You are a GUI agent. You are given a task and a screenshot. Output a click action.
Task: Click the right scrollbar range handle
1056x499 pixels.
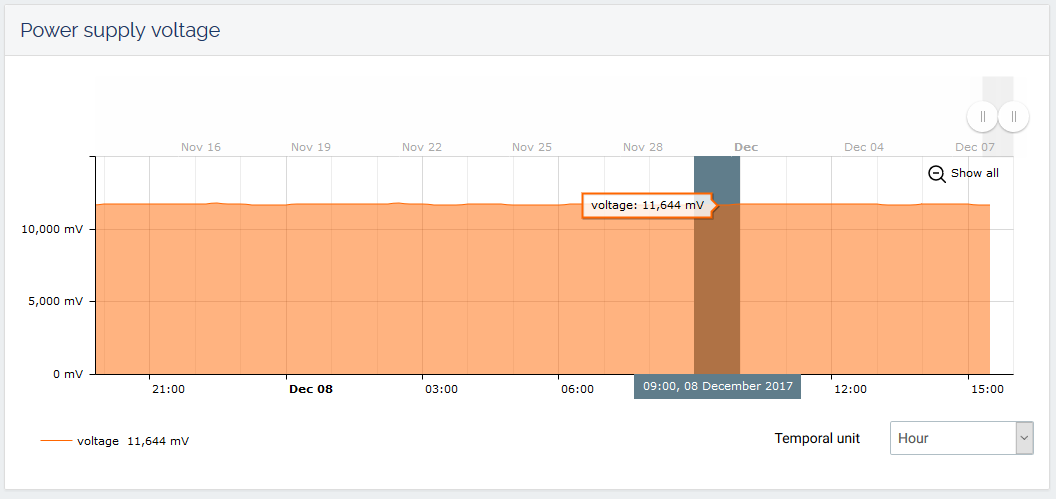click(1013, 116)
